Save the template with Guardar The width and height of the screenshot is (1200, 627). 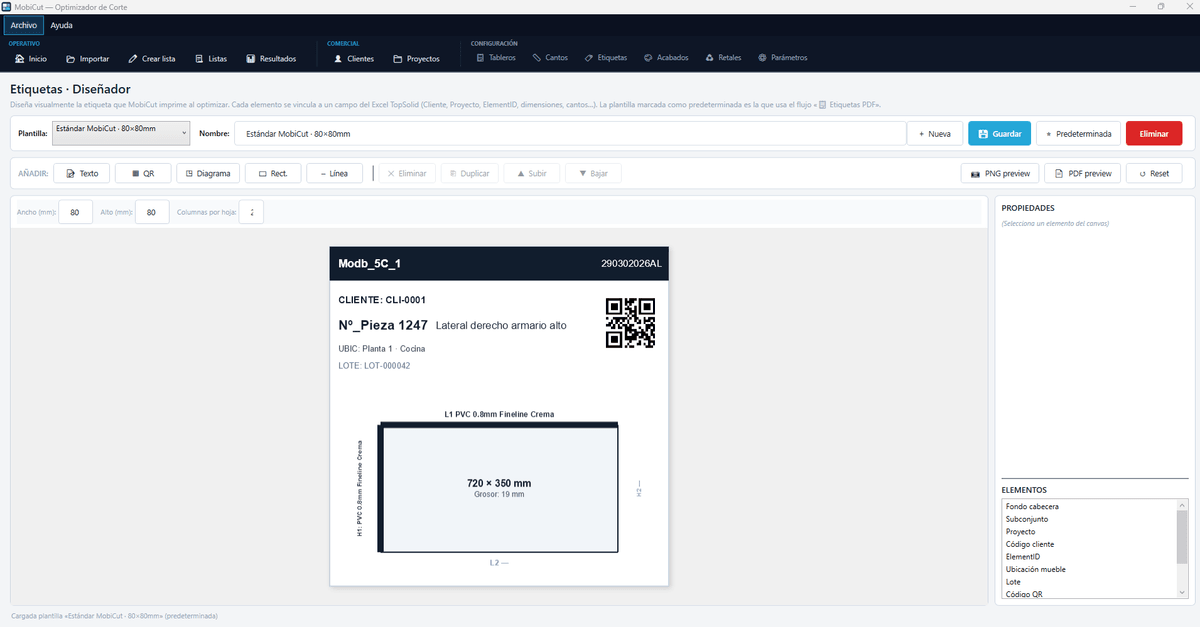point(999,133)
